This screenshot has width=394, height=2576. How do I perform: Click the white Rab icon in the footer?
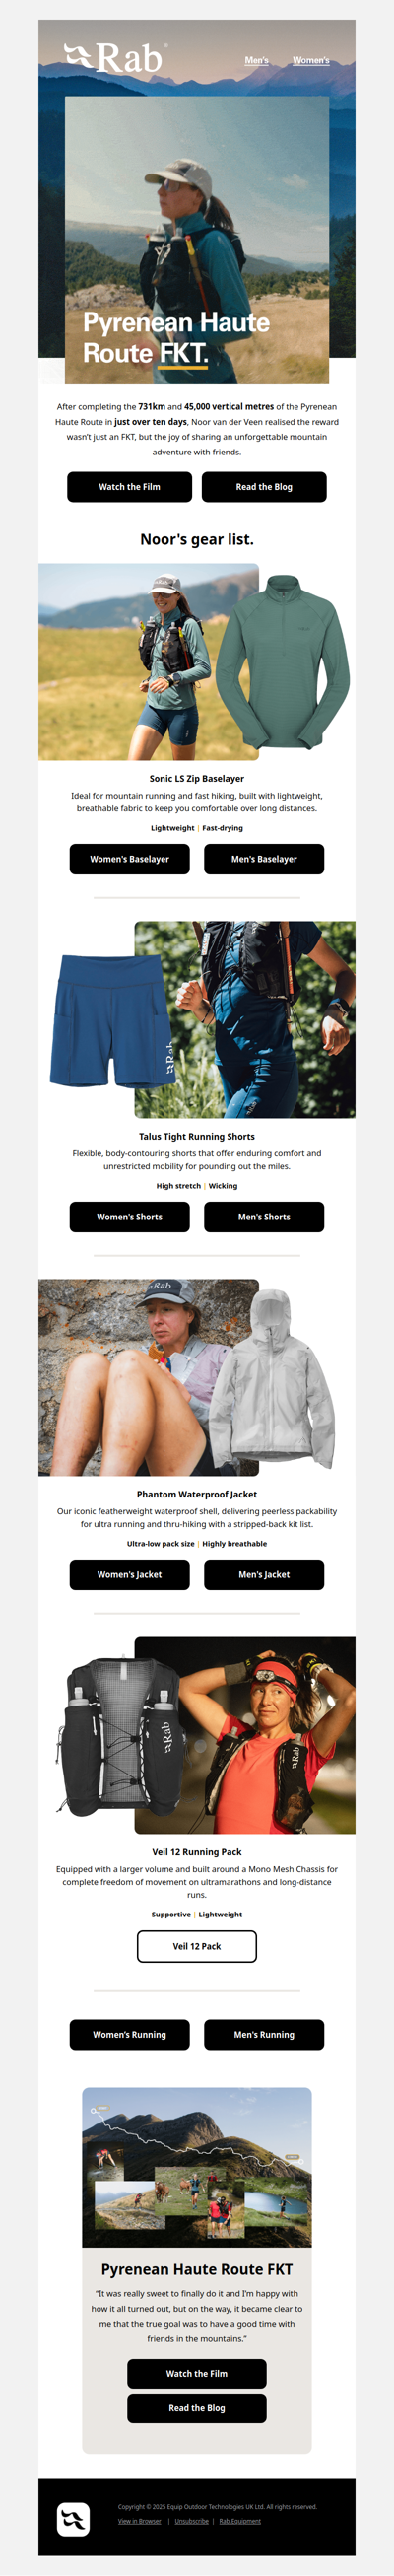[x=73, y=2519]
